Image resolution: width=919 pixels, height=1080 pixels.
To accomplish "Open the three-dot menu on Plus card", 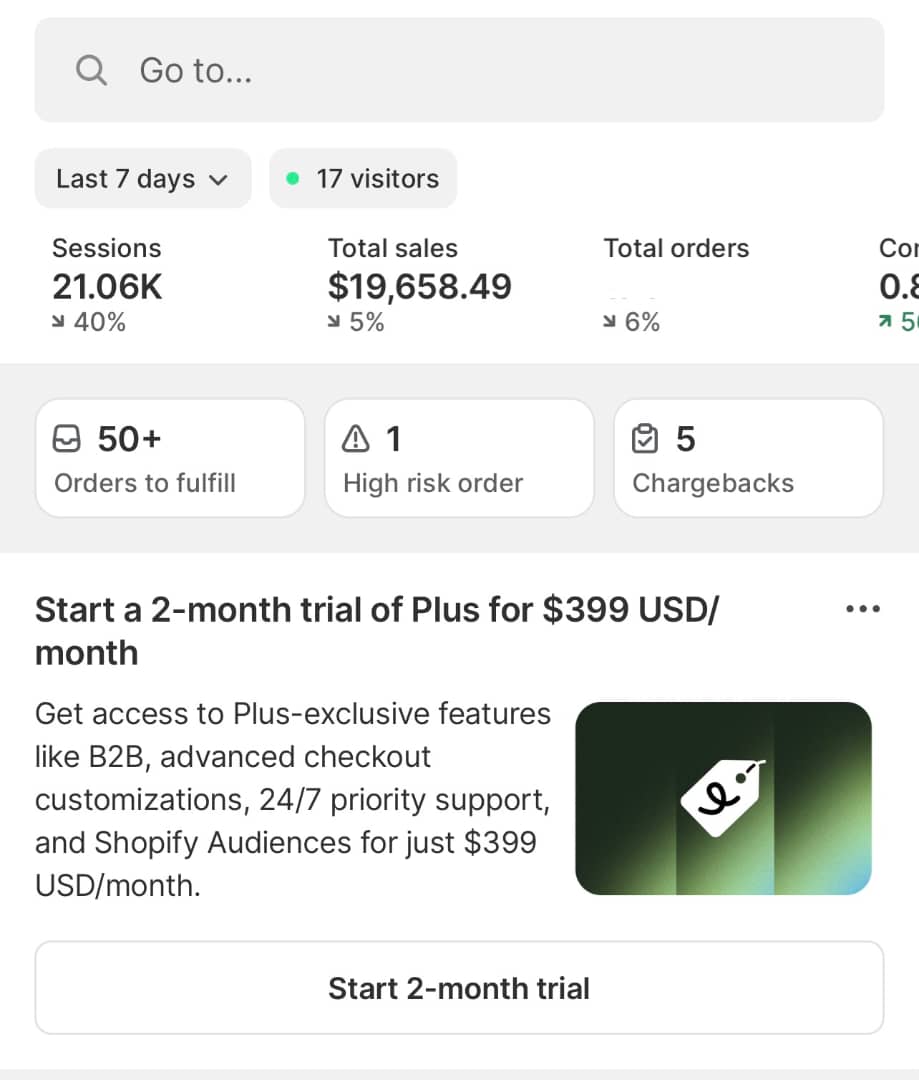I will (x=863, y=609).
